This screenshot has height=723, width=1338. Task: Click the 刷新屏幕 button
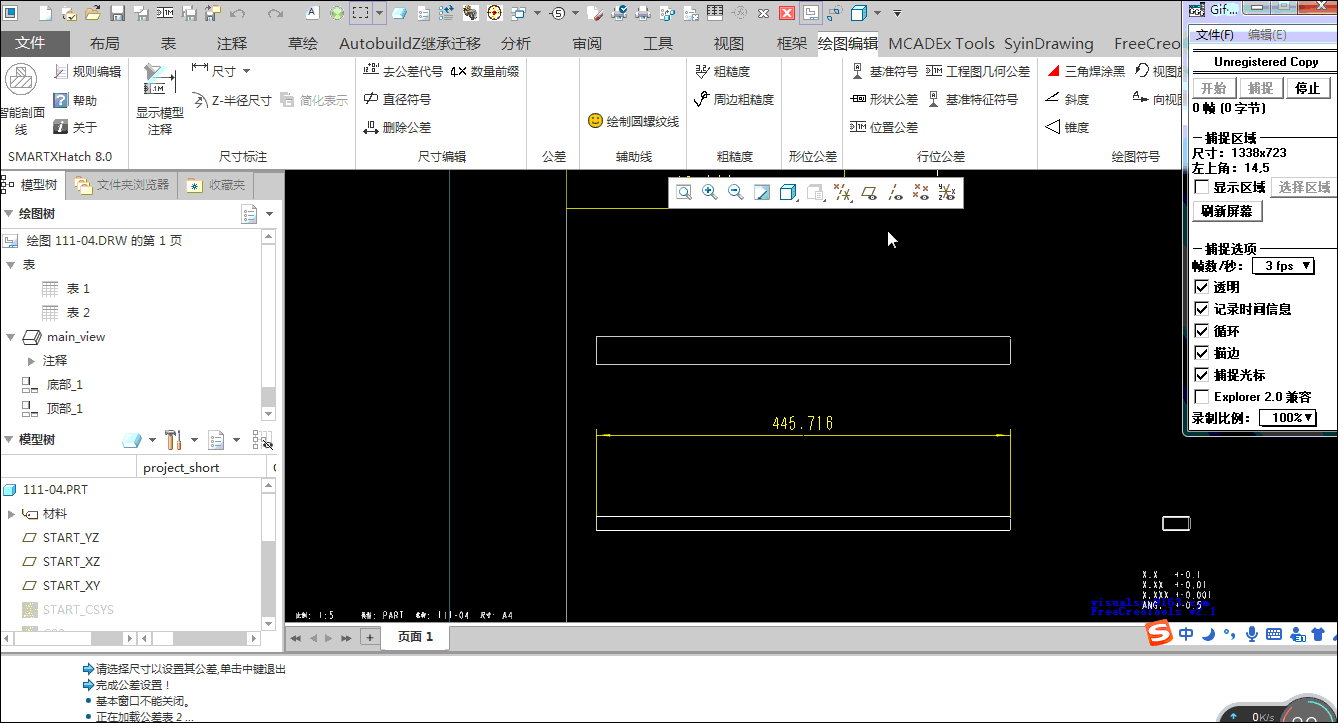[1228, 212]
